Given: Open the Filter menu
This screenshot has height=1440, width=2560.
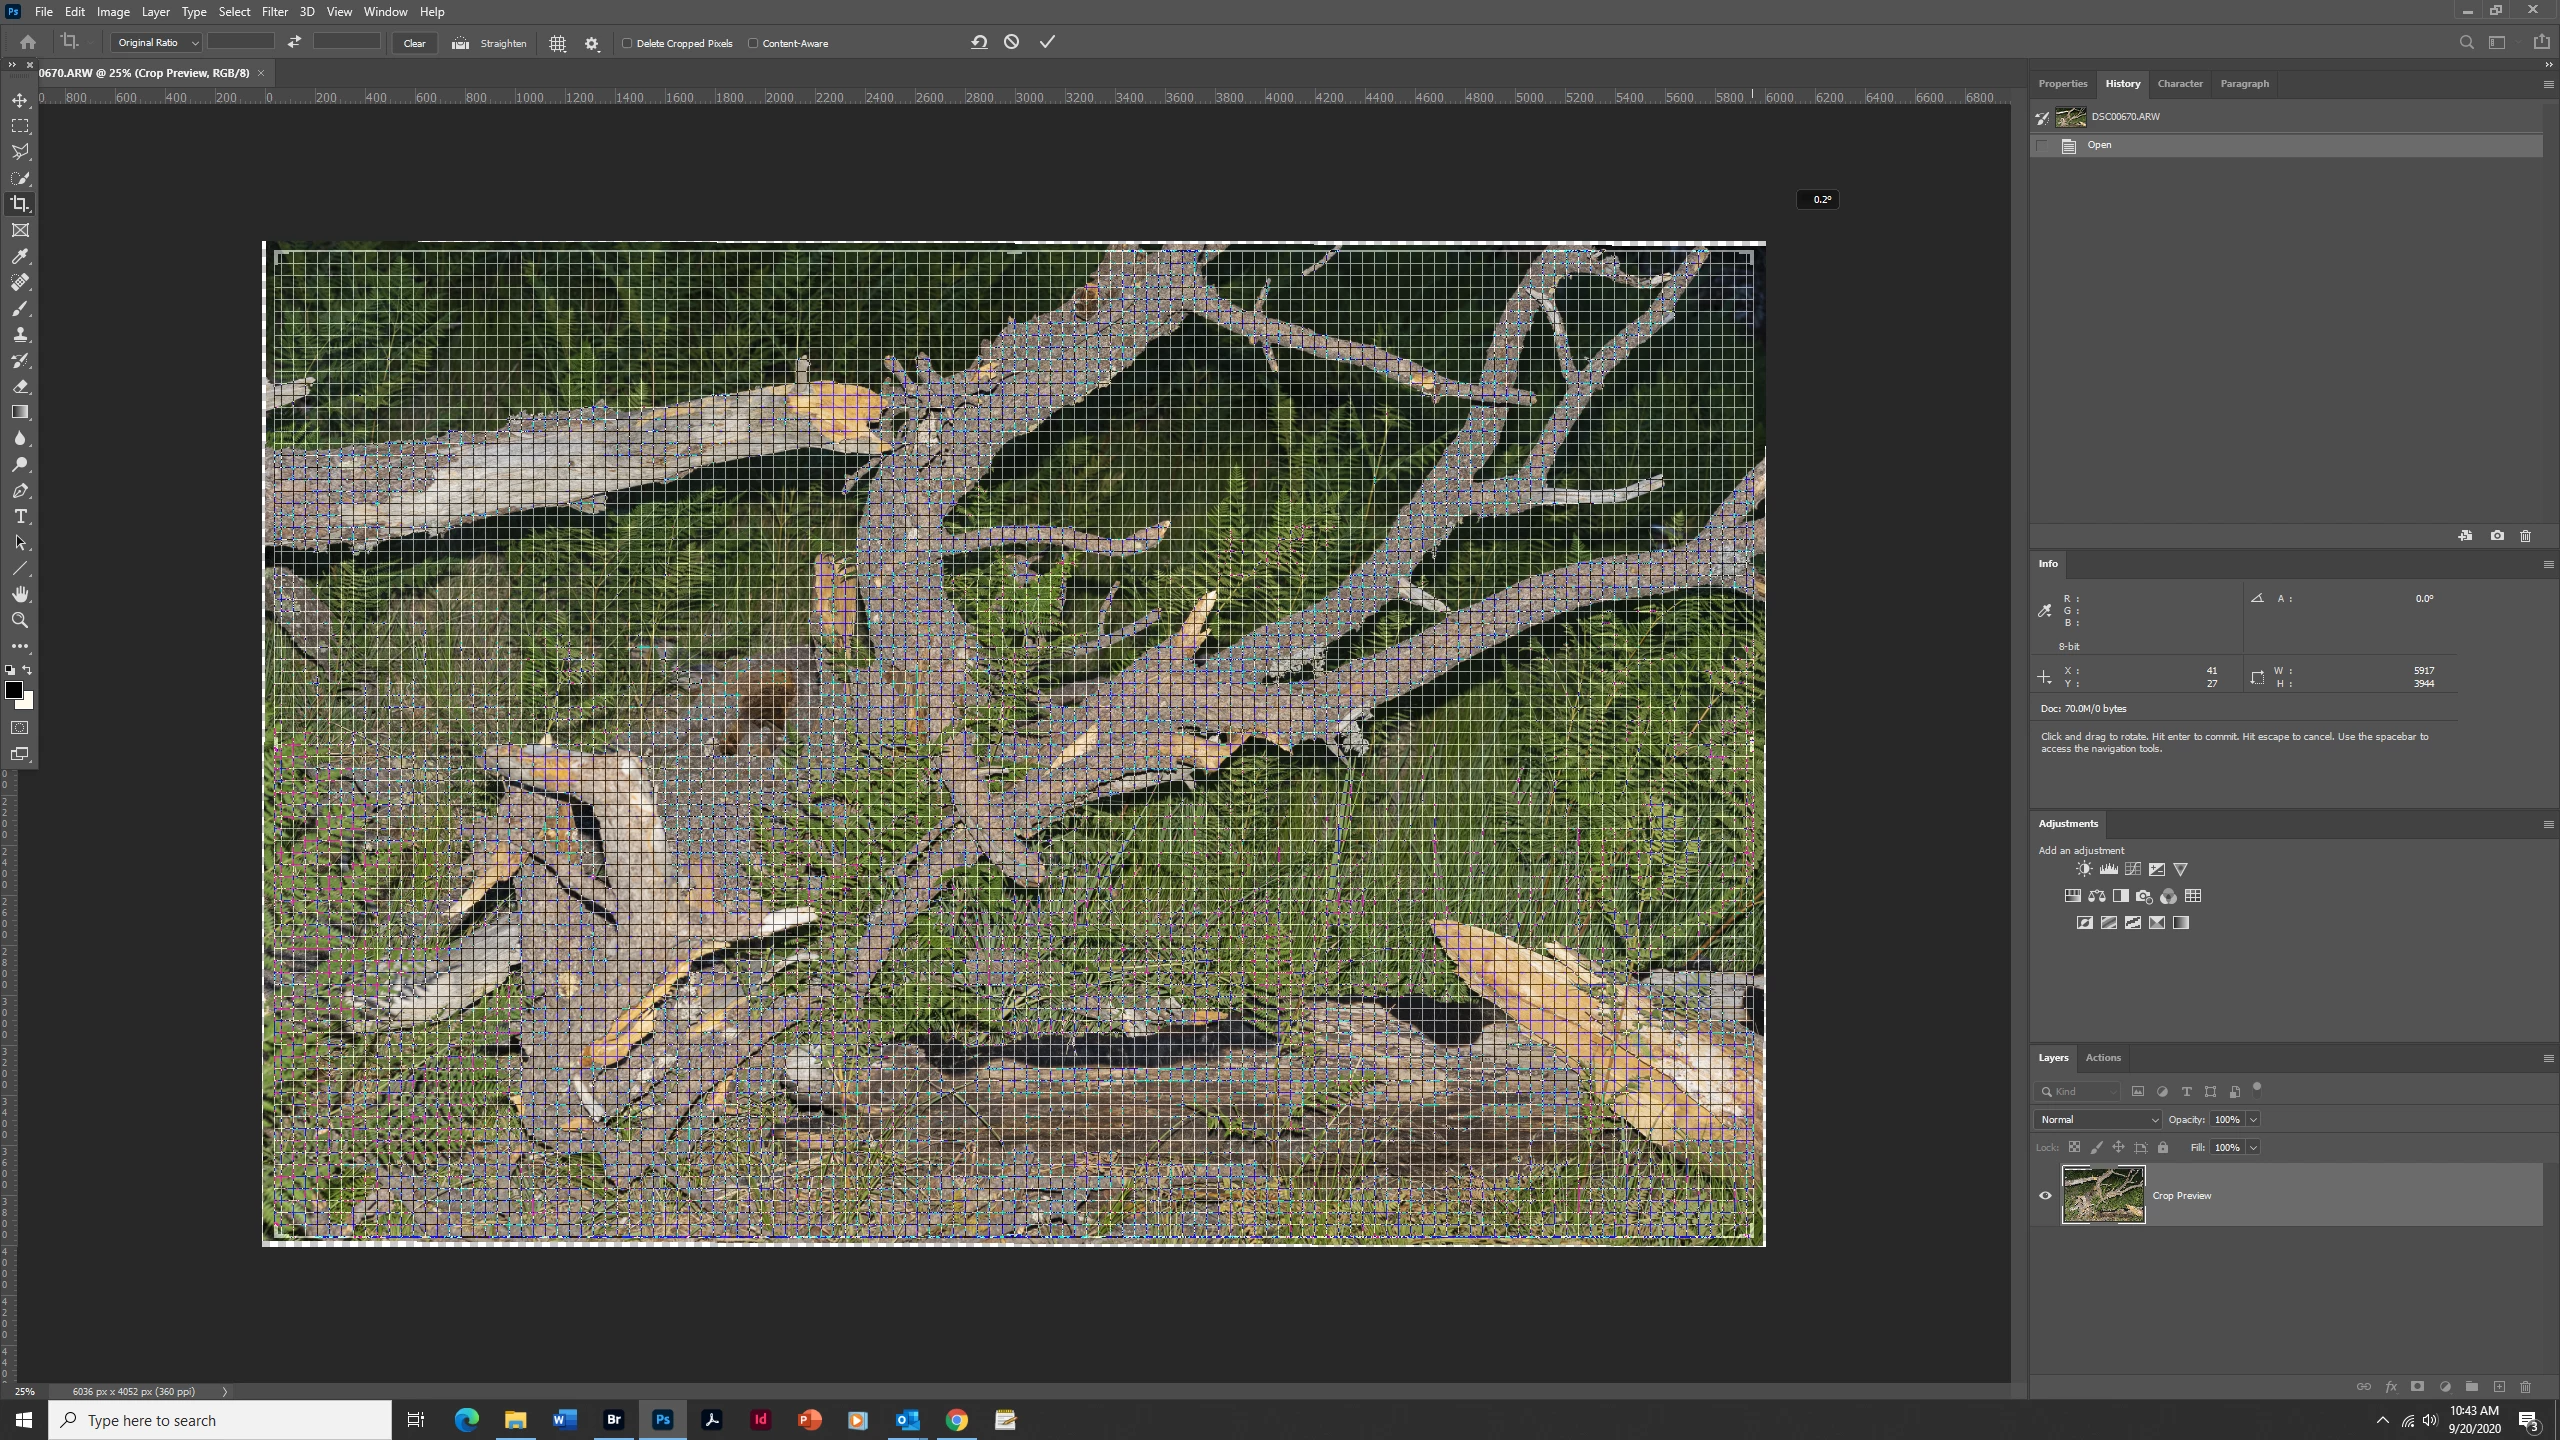Looking at the screenshot, I should 274,12.
